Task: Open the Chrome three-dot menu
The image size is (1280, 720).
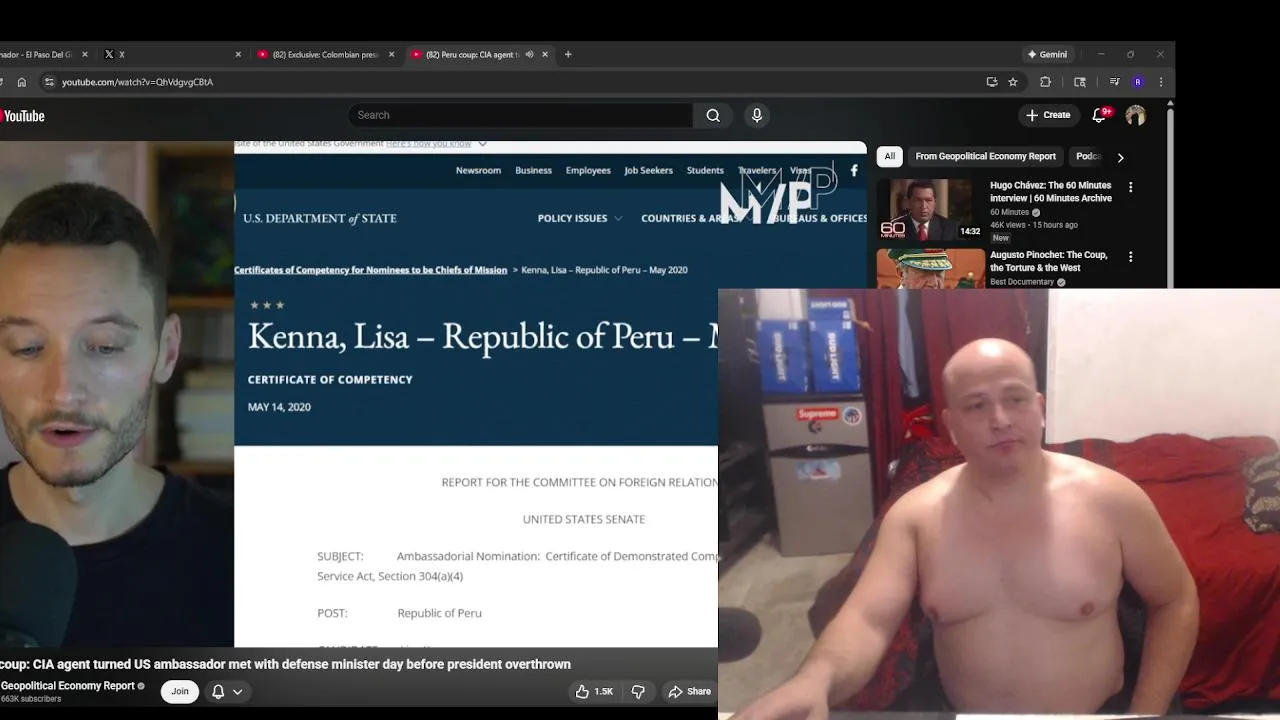Action: click(1161, 82)
